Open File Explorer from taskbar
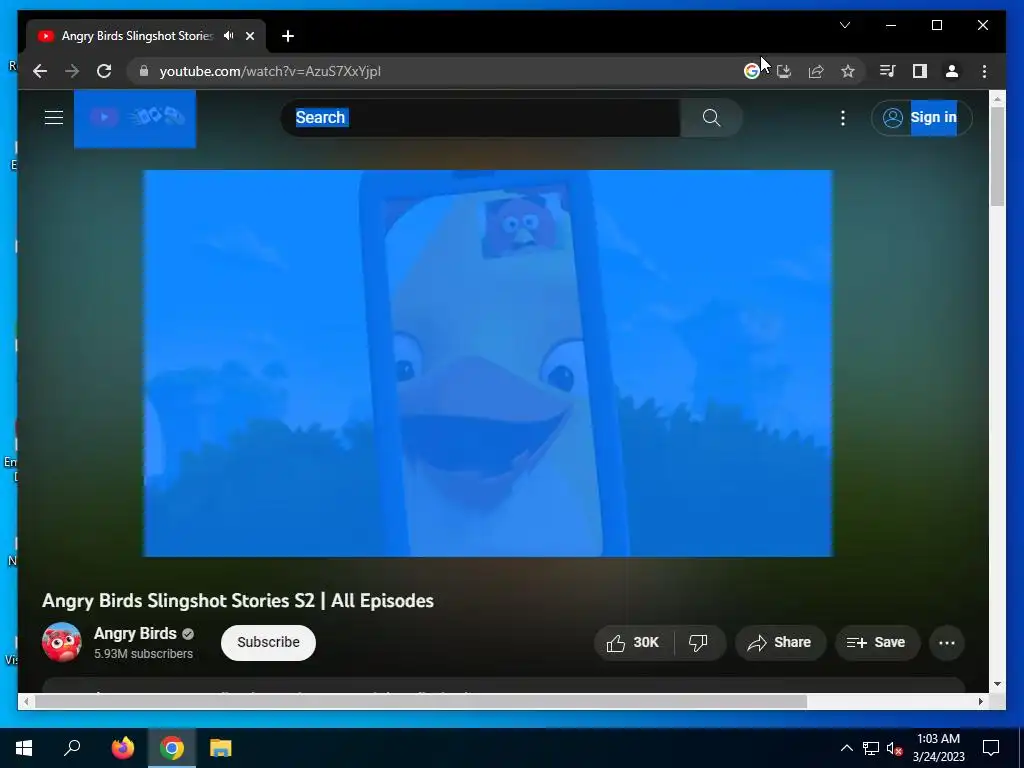Screen dimensions: 1024x768 click(x=221, y=748)
